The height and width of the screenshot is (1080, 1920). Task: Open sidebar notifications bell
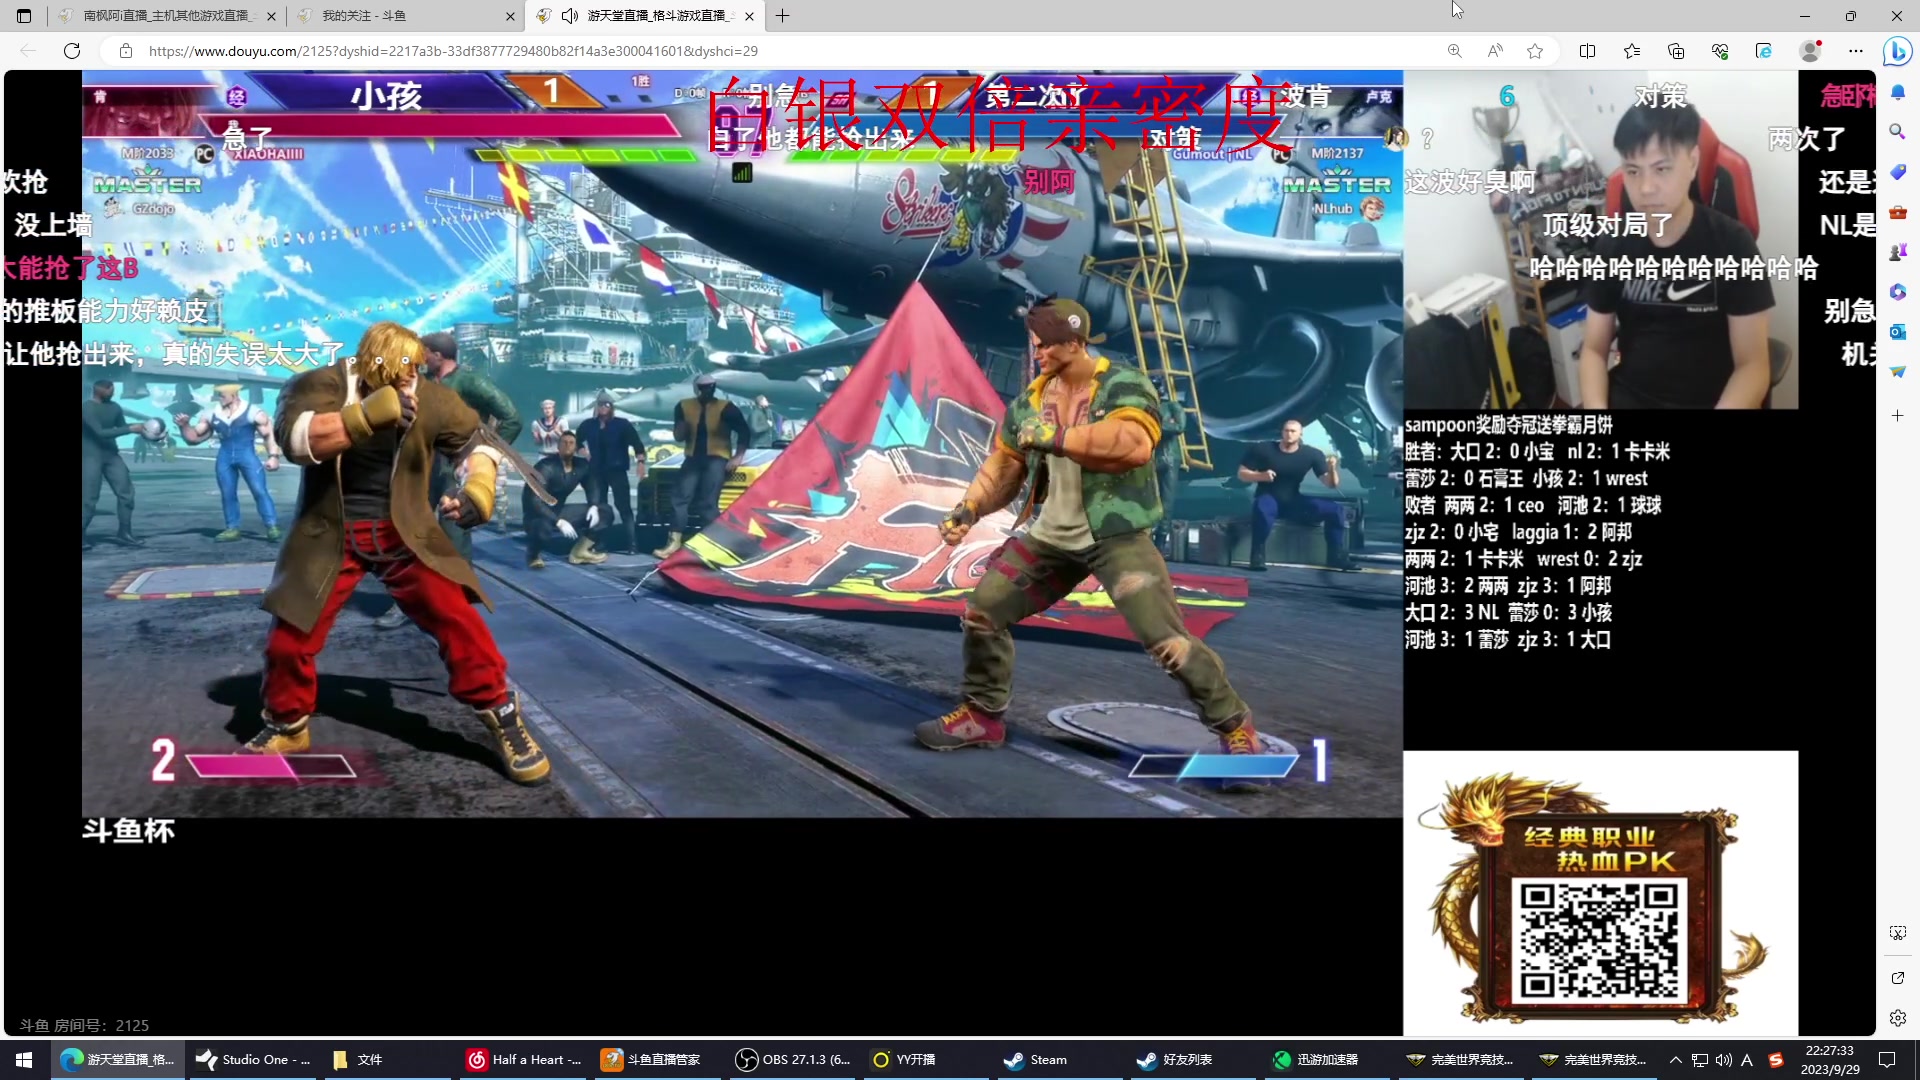(x=1897, y=92)
